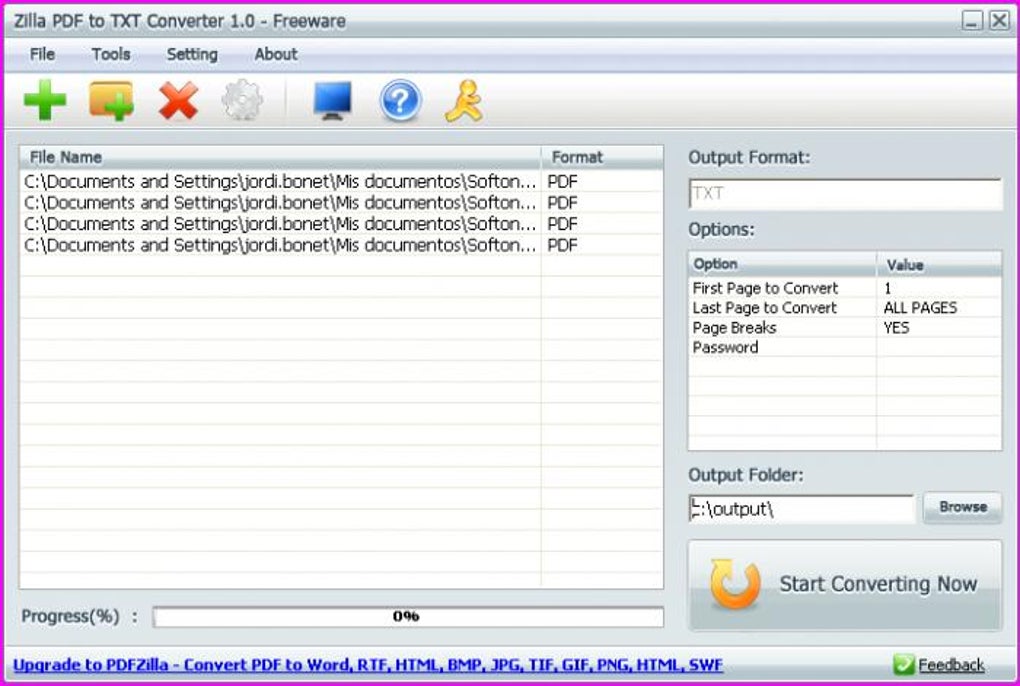Open help with the question mark icon
Viewport: 1020px width, 686px height.
[x=400, y=100]
